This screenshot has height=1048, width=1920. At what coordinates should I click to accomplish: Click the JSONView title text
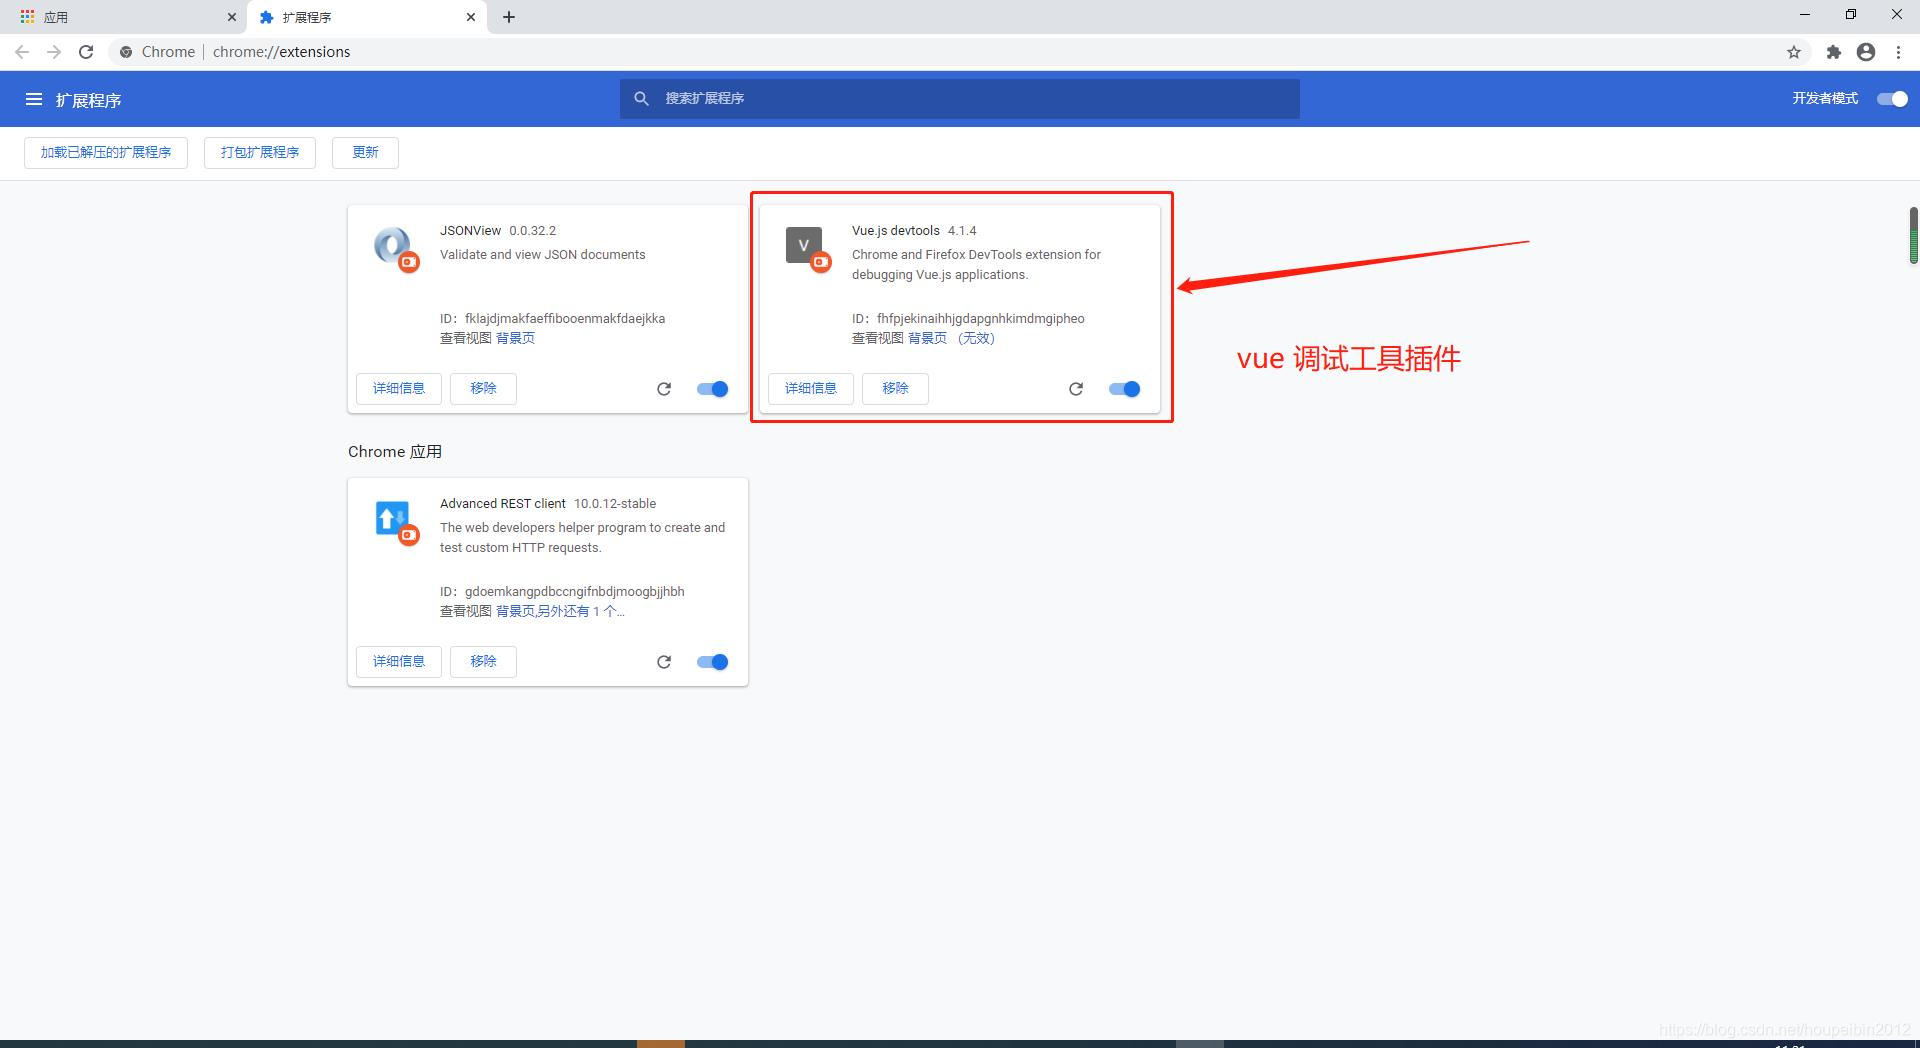point(470,231)
